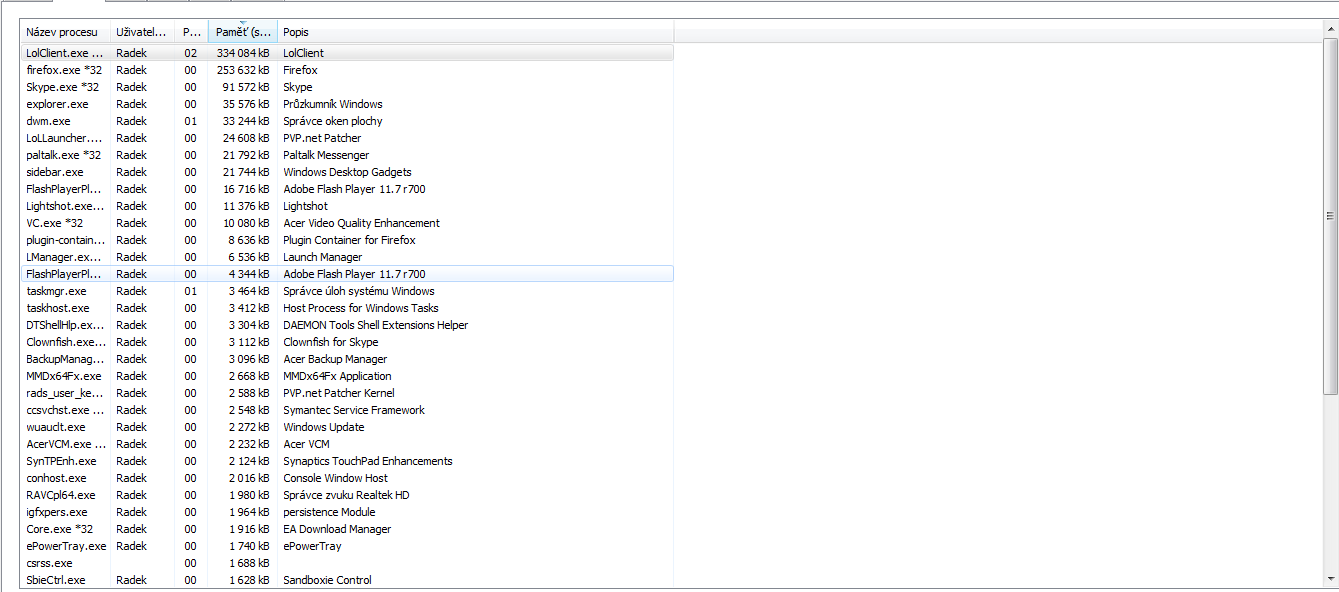The height and width of the screenshot is (592, 1339).
Task: Click the 16 716 kB memory value
Action: (248, 189)
